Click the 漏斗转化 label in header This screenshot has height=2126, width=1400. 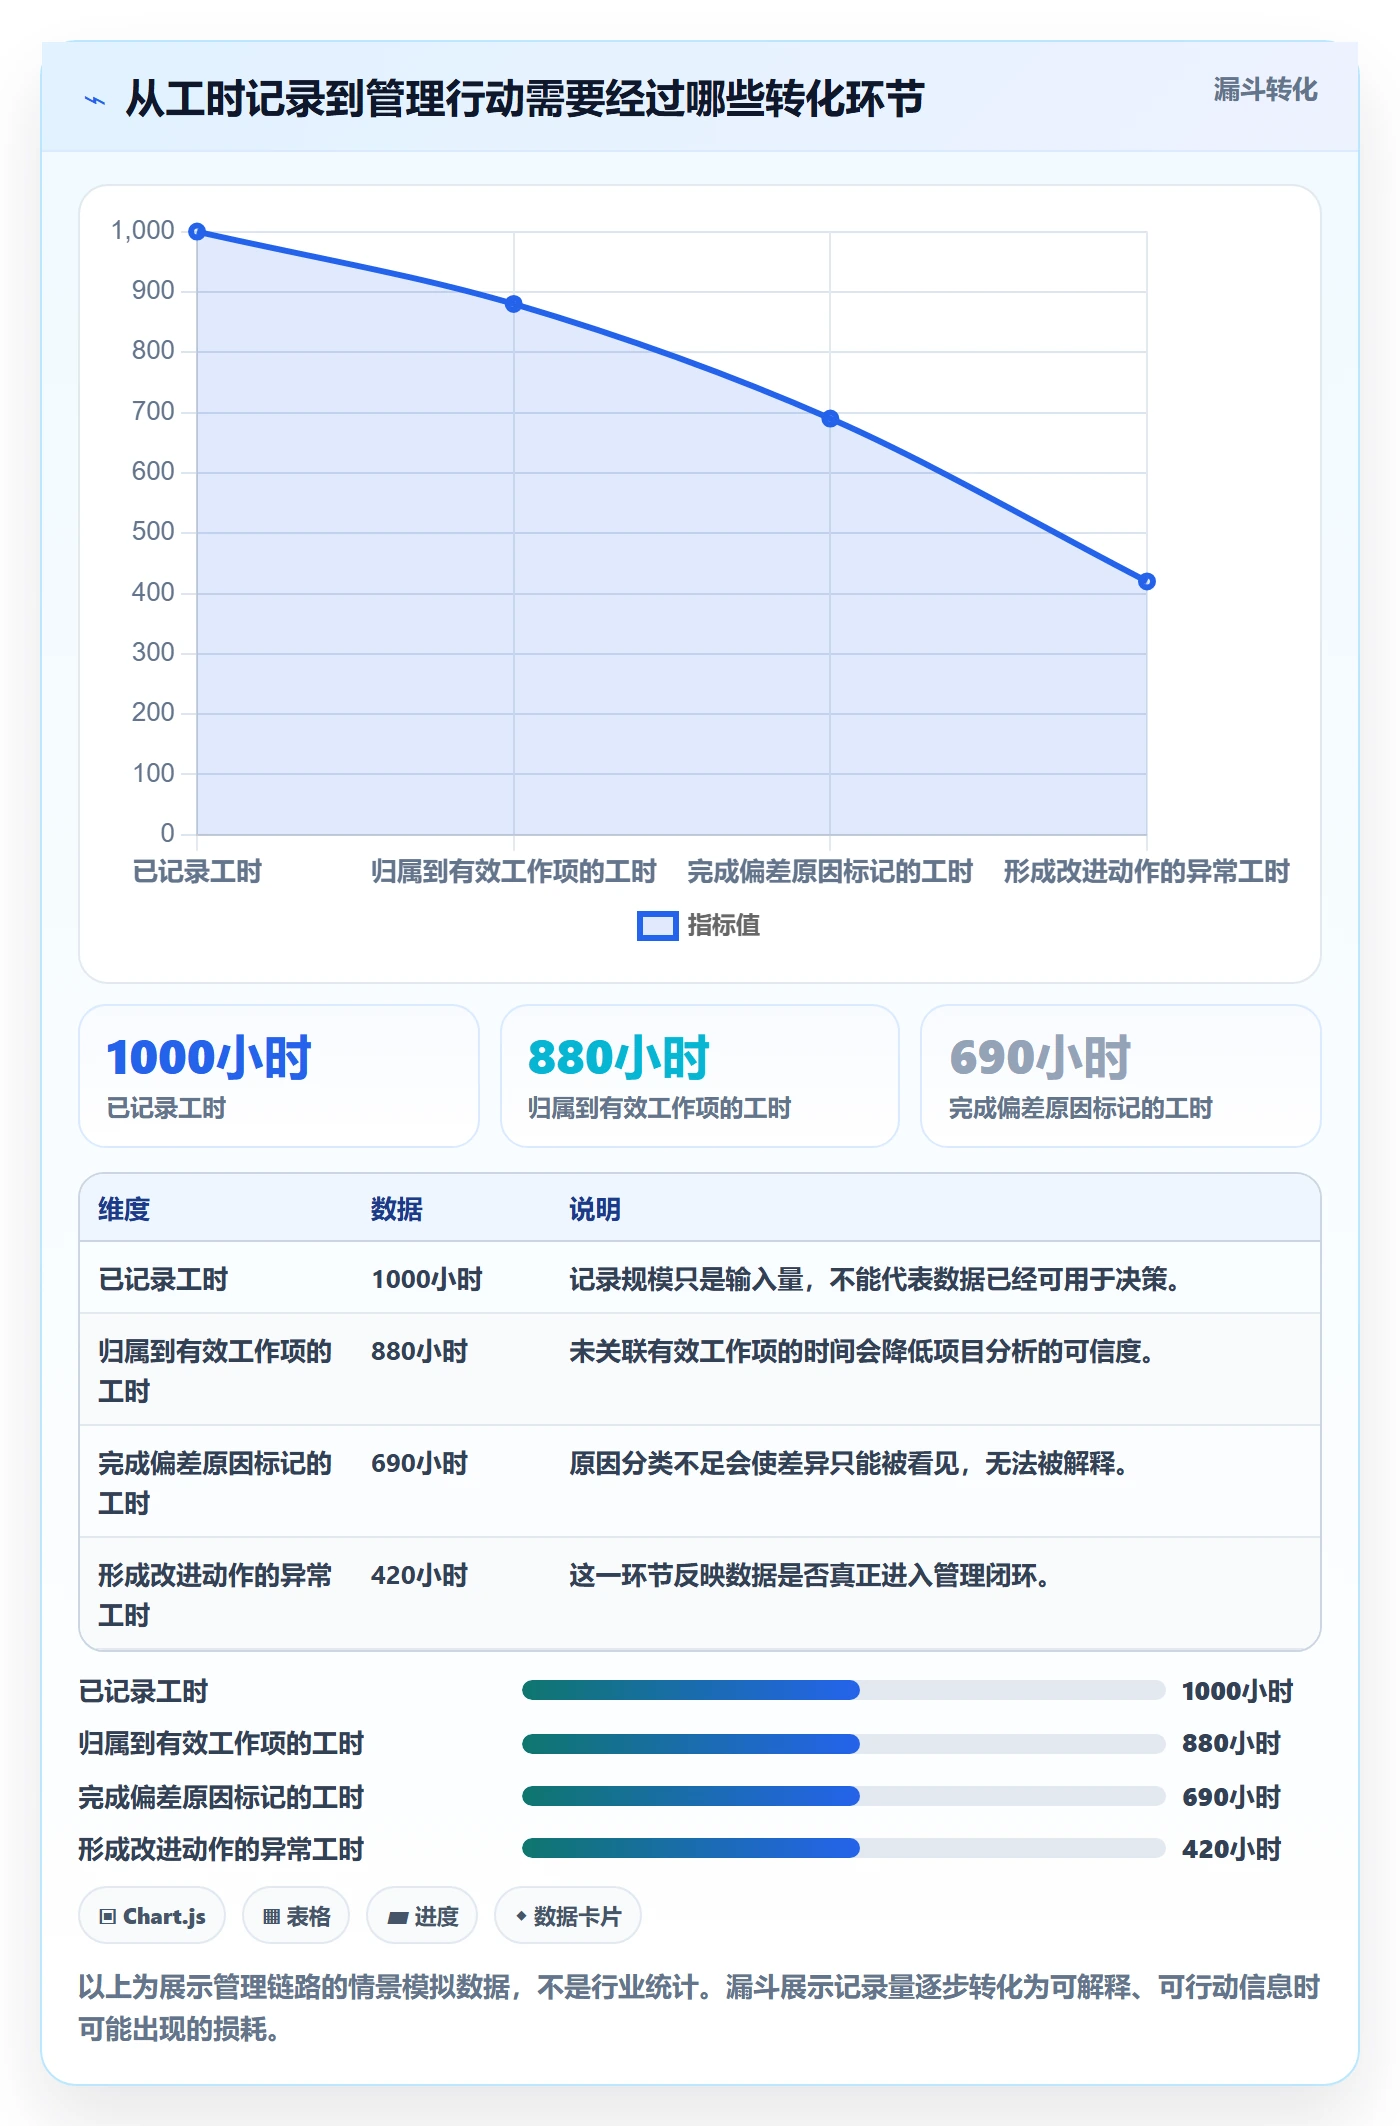click(x=1265, y=90)
